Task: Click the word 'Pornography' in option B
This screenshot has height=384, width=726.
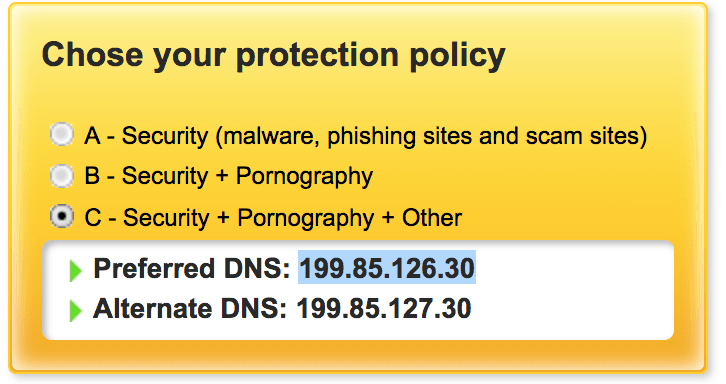Action: [304, 177]
